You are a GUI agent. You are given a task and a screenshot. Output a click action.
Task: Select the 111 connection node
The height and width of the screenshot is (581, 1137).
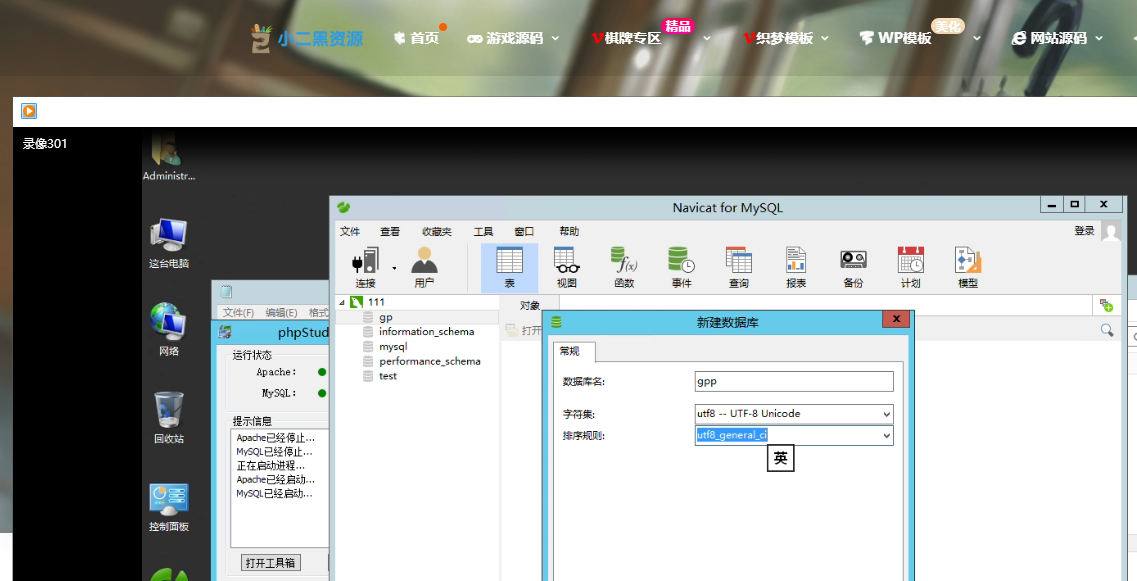[x=376, y=302]
